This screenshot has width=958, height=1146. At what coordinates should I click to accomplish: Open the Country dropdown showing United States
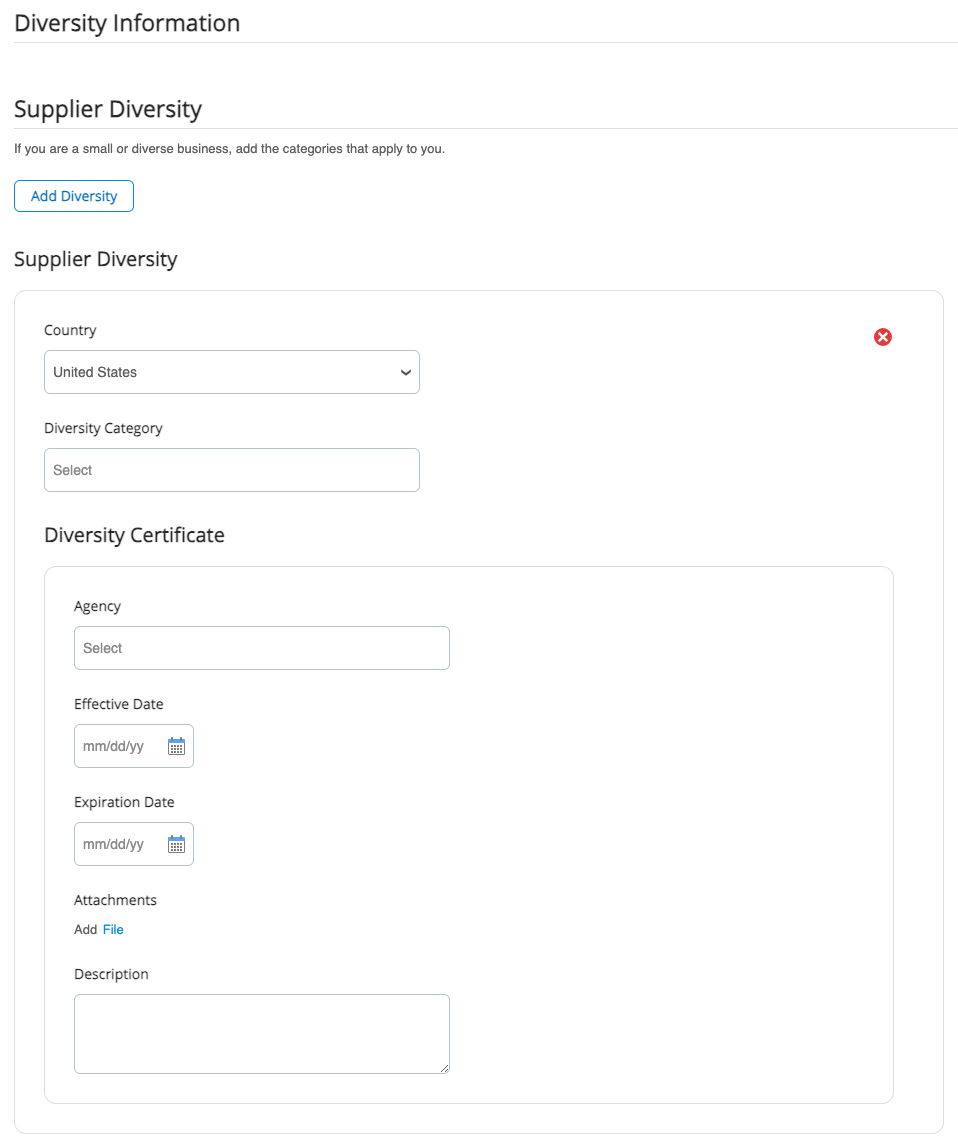tap(231, 372)
